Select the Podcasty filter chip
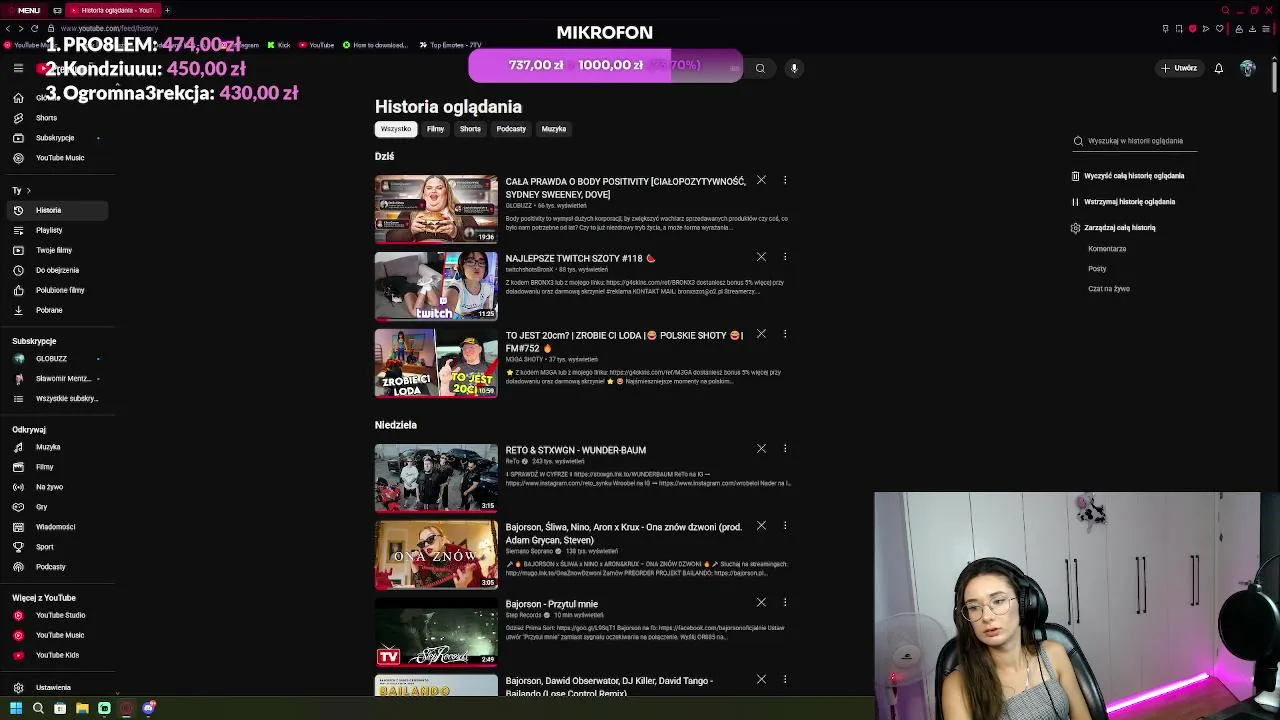 coord(511,129)
